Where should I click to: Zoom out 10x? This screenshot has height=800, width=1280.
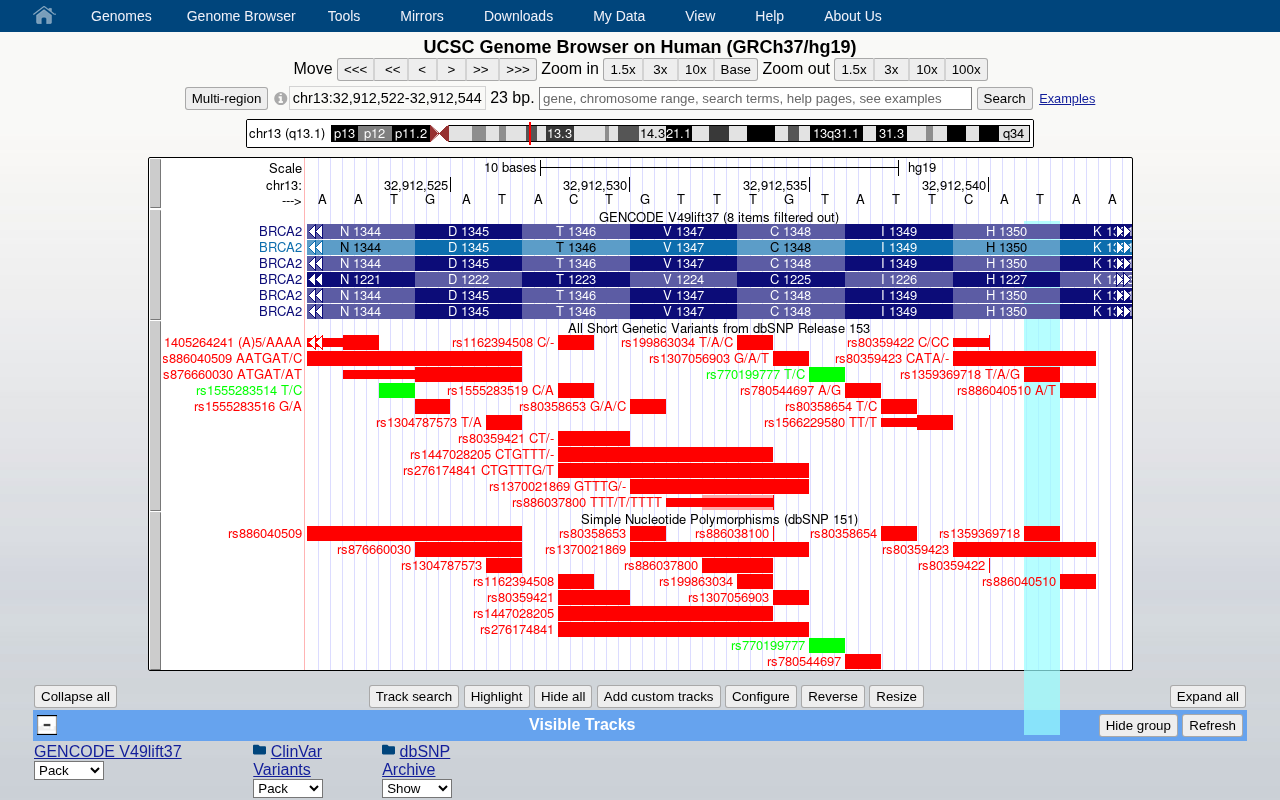coord(927,69)
